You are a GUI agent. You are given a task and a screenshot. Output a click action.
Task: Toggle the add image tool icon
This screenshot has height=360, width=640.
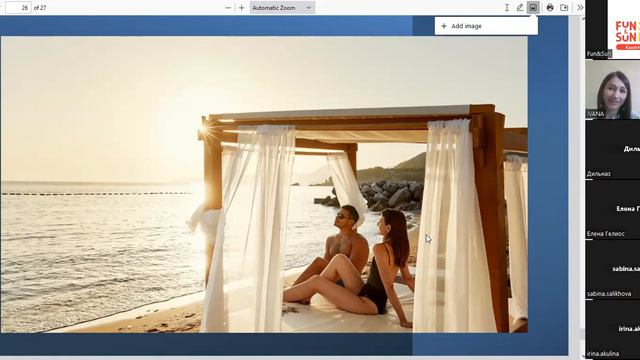533,8
